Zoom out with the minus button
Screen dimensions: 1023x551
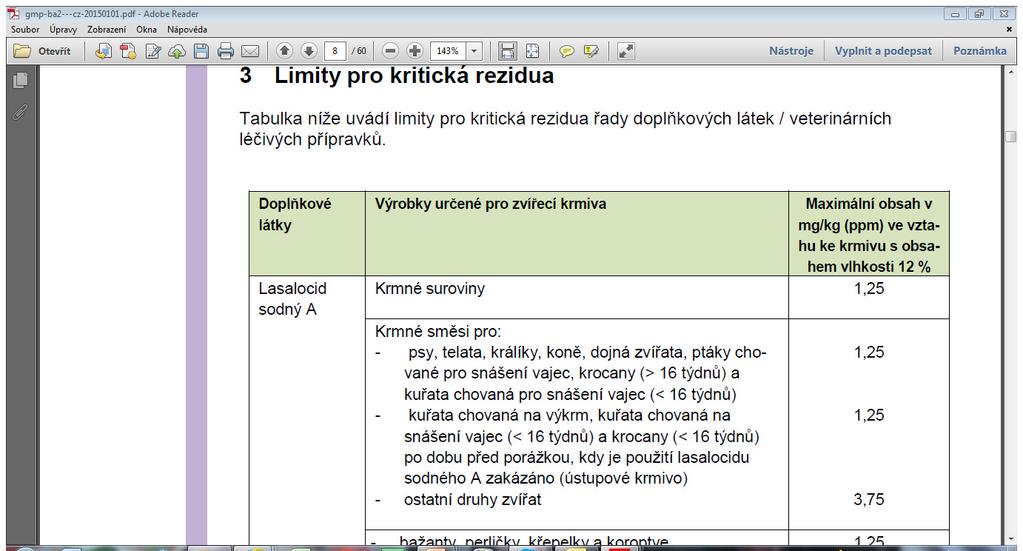click(390, 51)
